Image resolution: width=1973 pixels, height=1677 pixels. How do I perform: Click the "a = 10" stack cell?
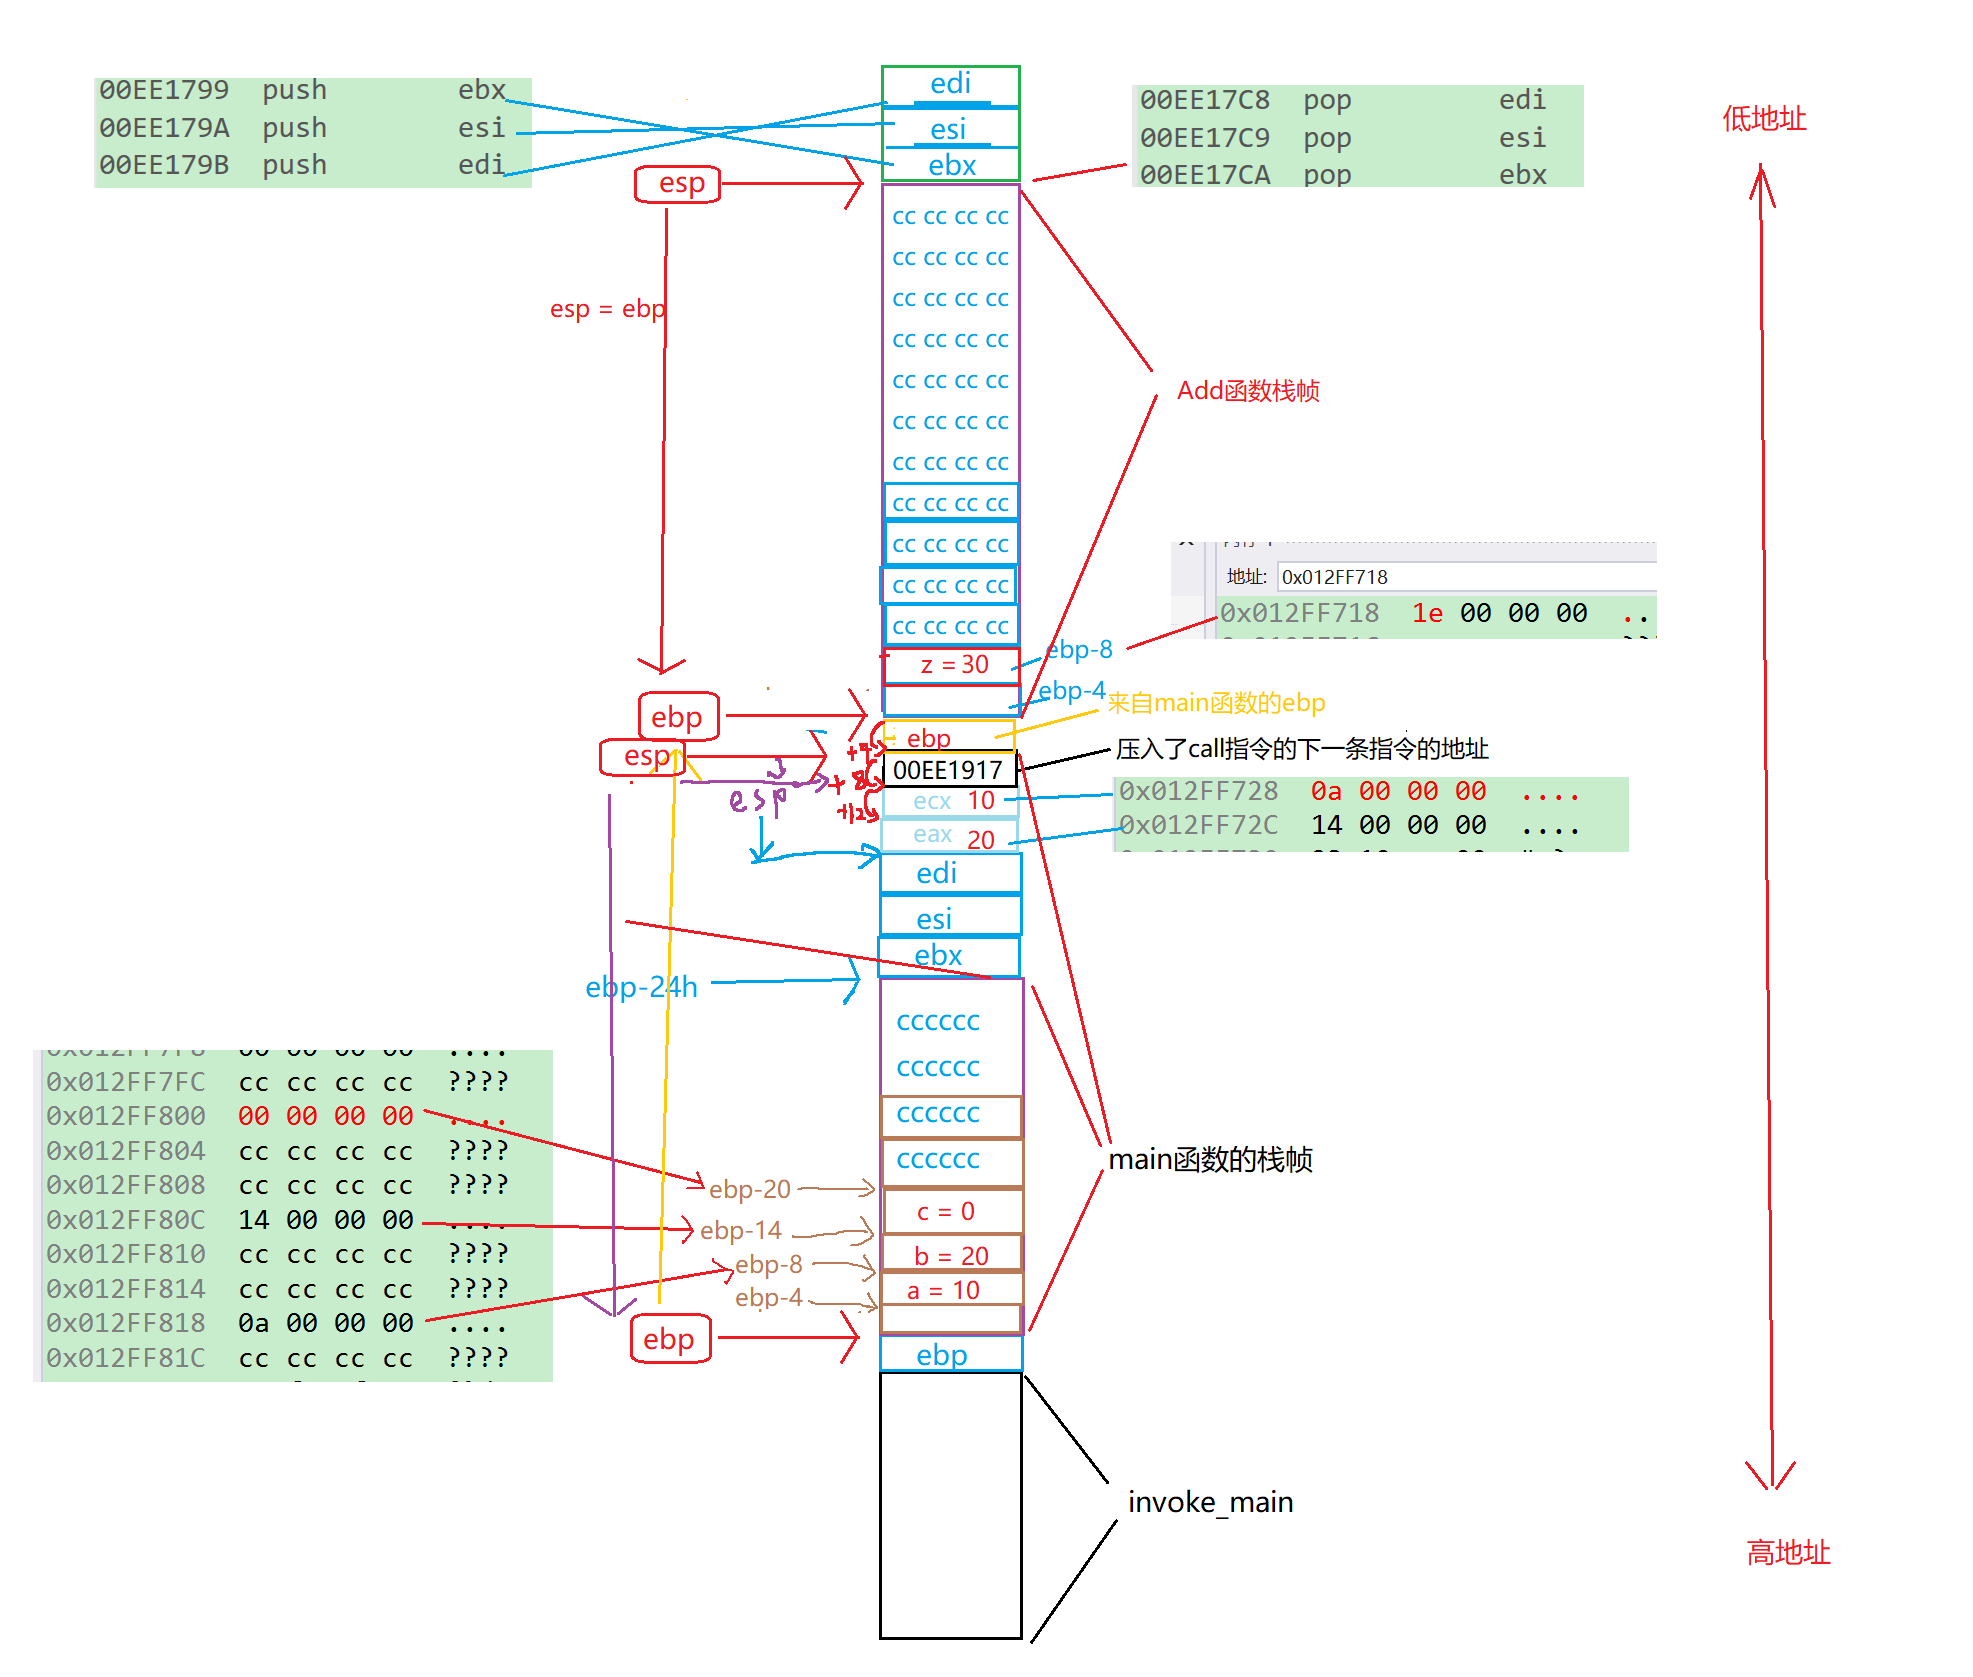tap(953, 1290)
